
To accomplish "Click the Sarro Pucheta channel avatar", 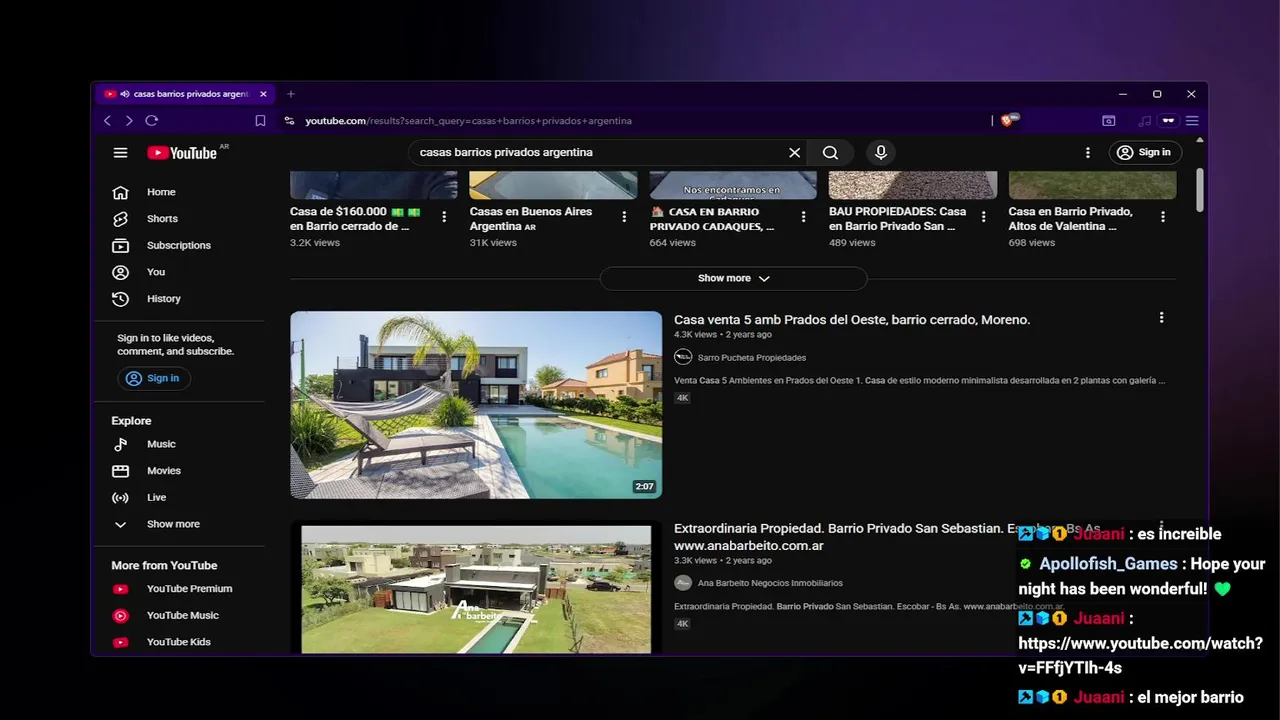I will click(x=683, y=357).
